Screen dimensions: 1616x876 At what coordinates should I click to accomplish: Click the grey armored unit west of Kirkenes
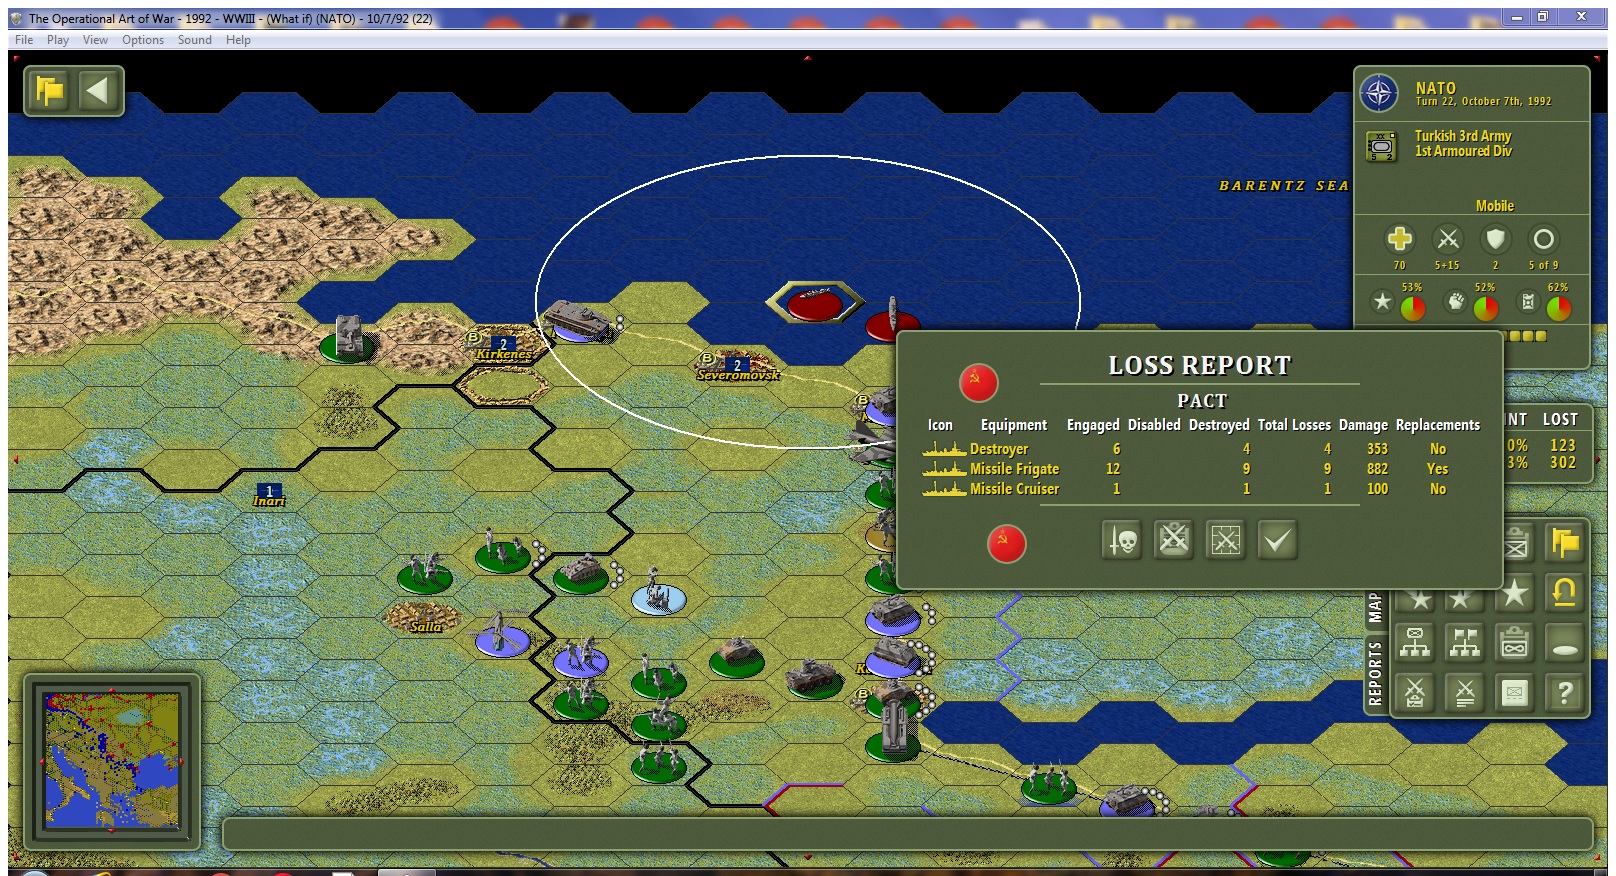[348, 338]
